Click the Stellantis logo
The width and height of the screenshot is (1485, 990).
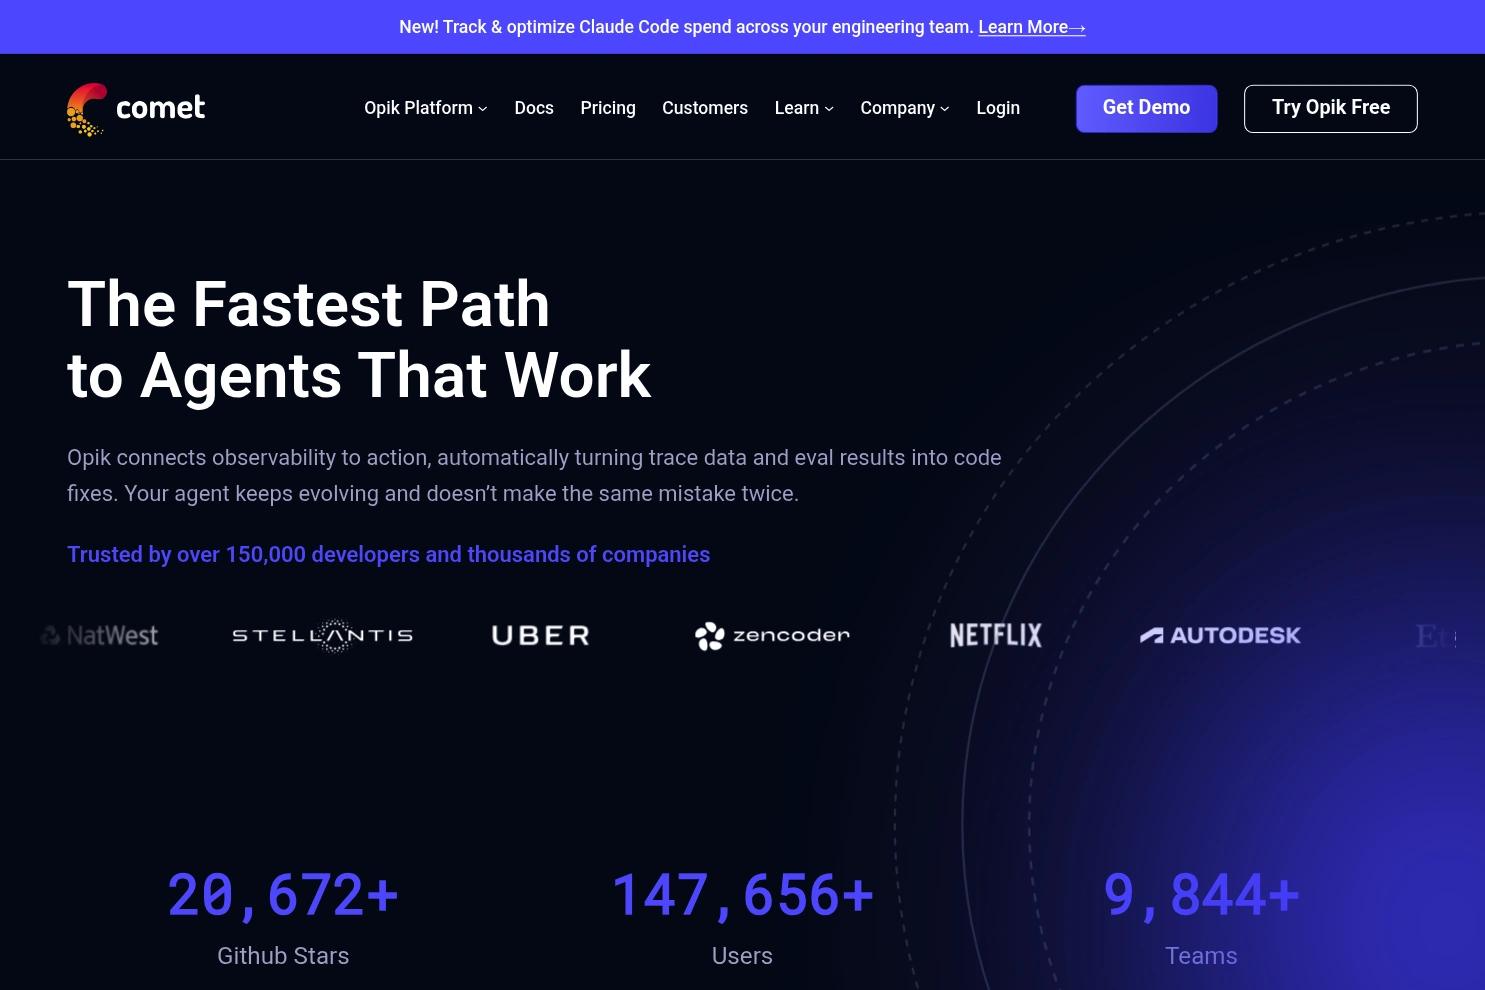coord(322,635)
